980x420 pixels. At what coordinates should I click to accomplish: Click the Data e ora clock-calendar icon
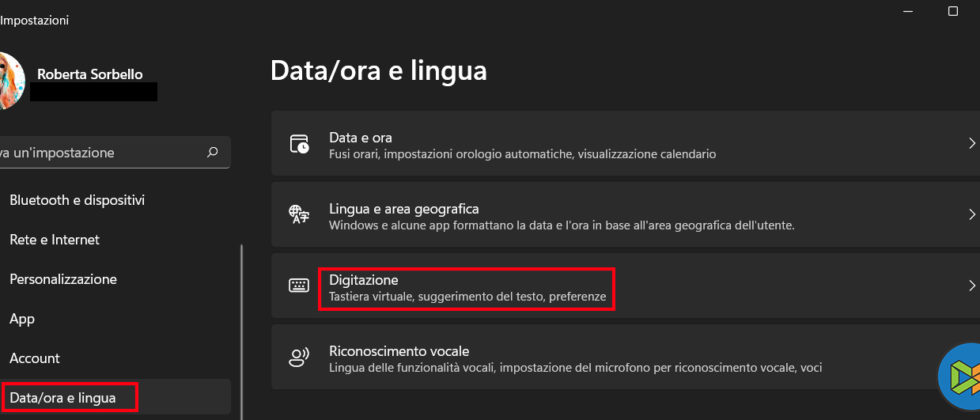tap(299, 144)
